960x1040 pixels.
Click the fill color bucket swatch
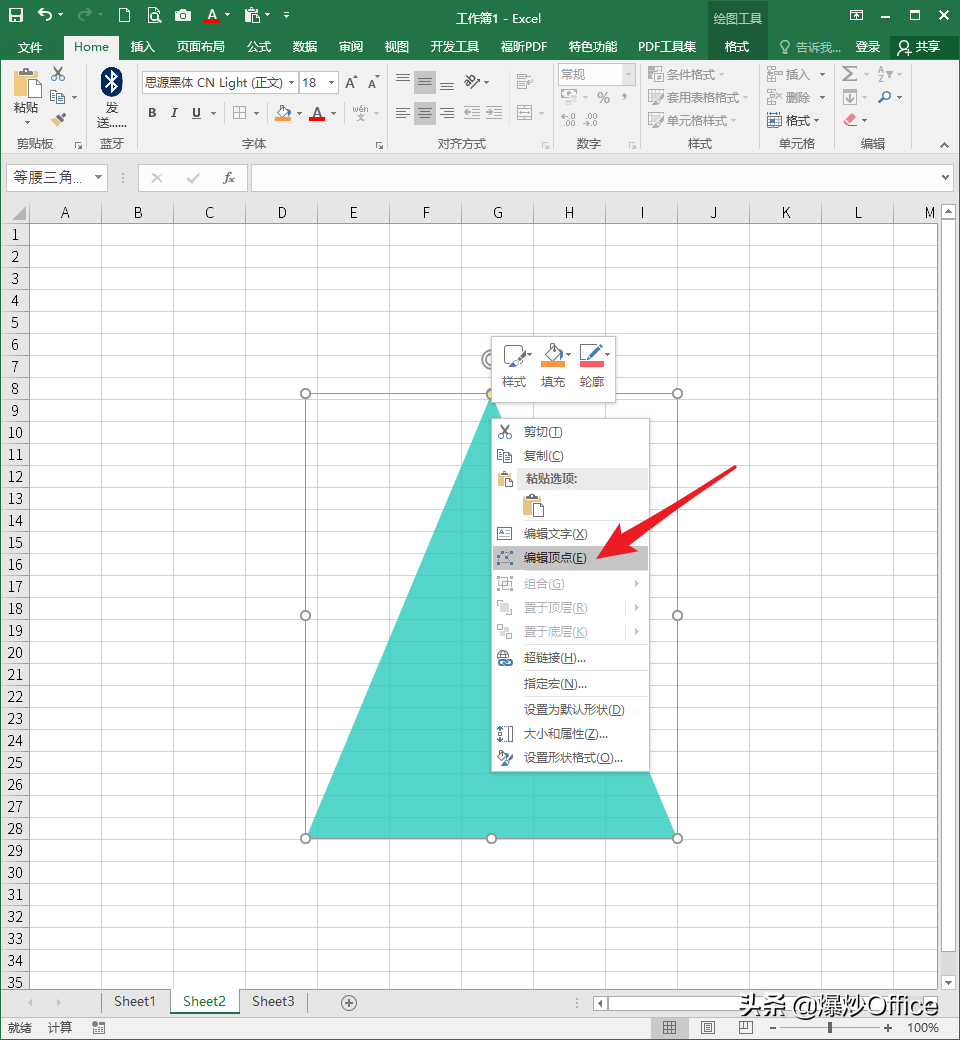(x=283, y=113)
